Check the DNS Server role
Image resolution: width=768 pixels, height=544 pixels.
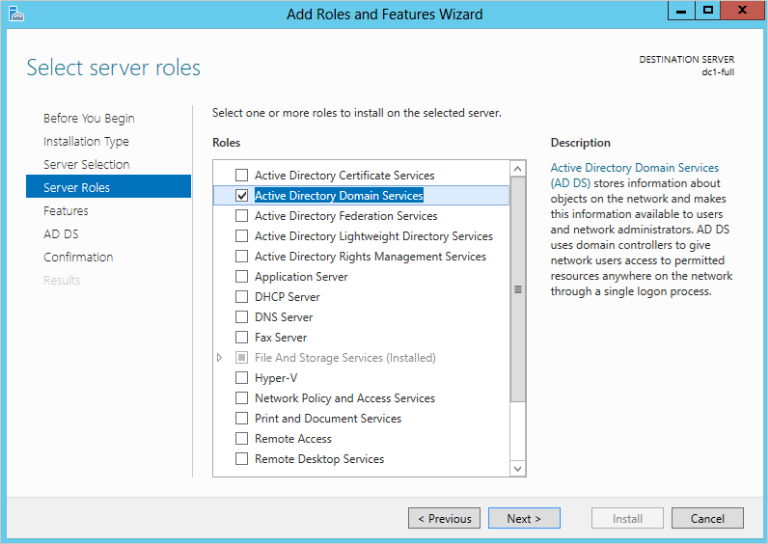pyautogui.click(x=241, y=317)
